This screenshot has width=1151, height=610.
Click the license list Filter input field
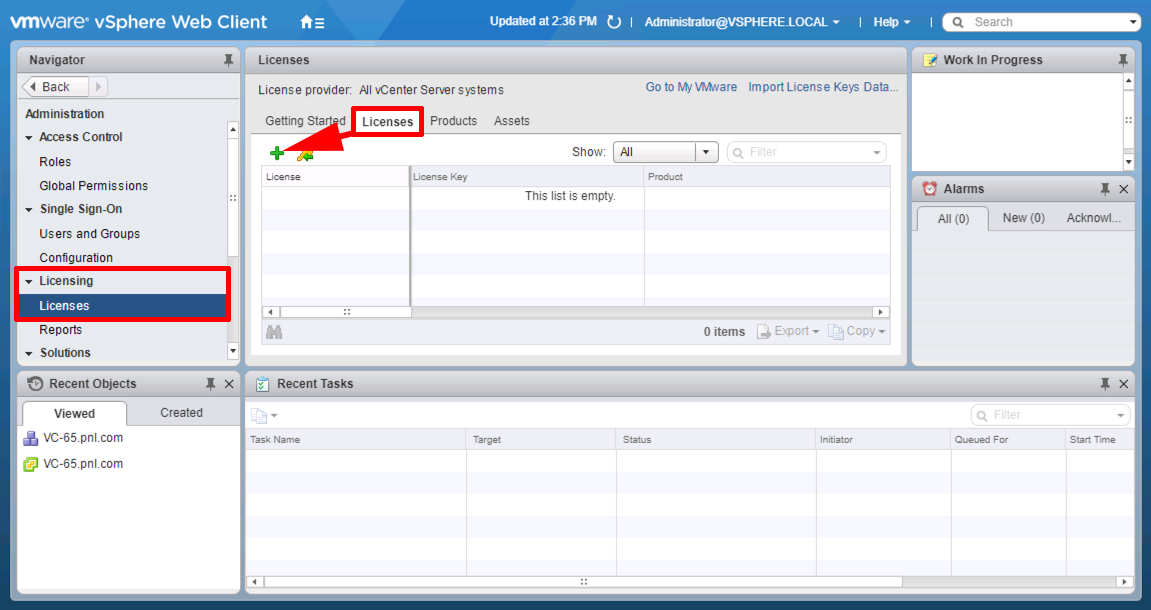(807, 152)
